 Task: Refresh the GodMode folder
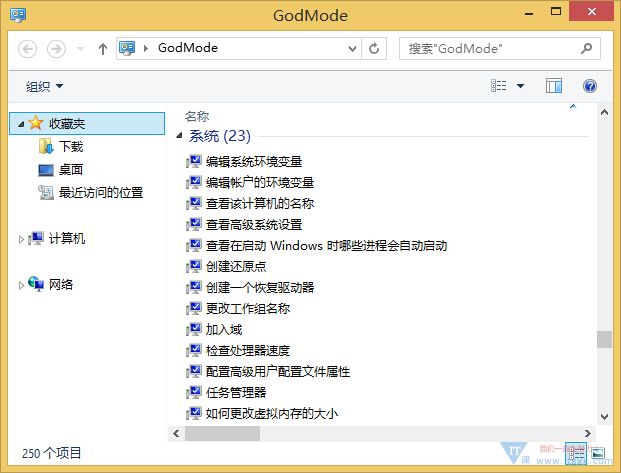(x=374, y=49)
